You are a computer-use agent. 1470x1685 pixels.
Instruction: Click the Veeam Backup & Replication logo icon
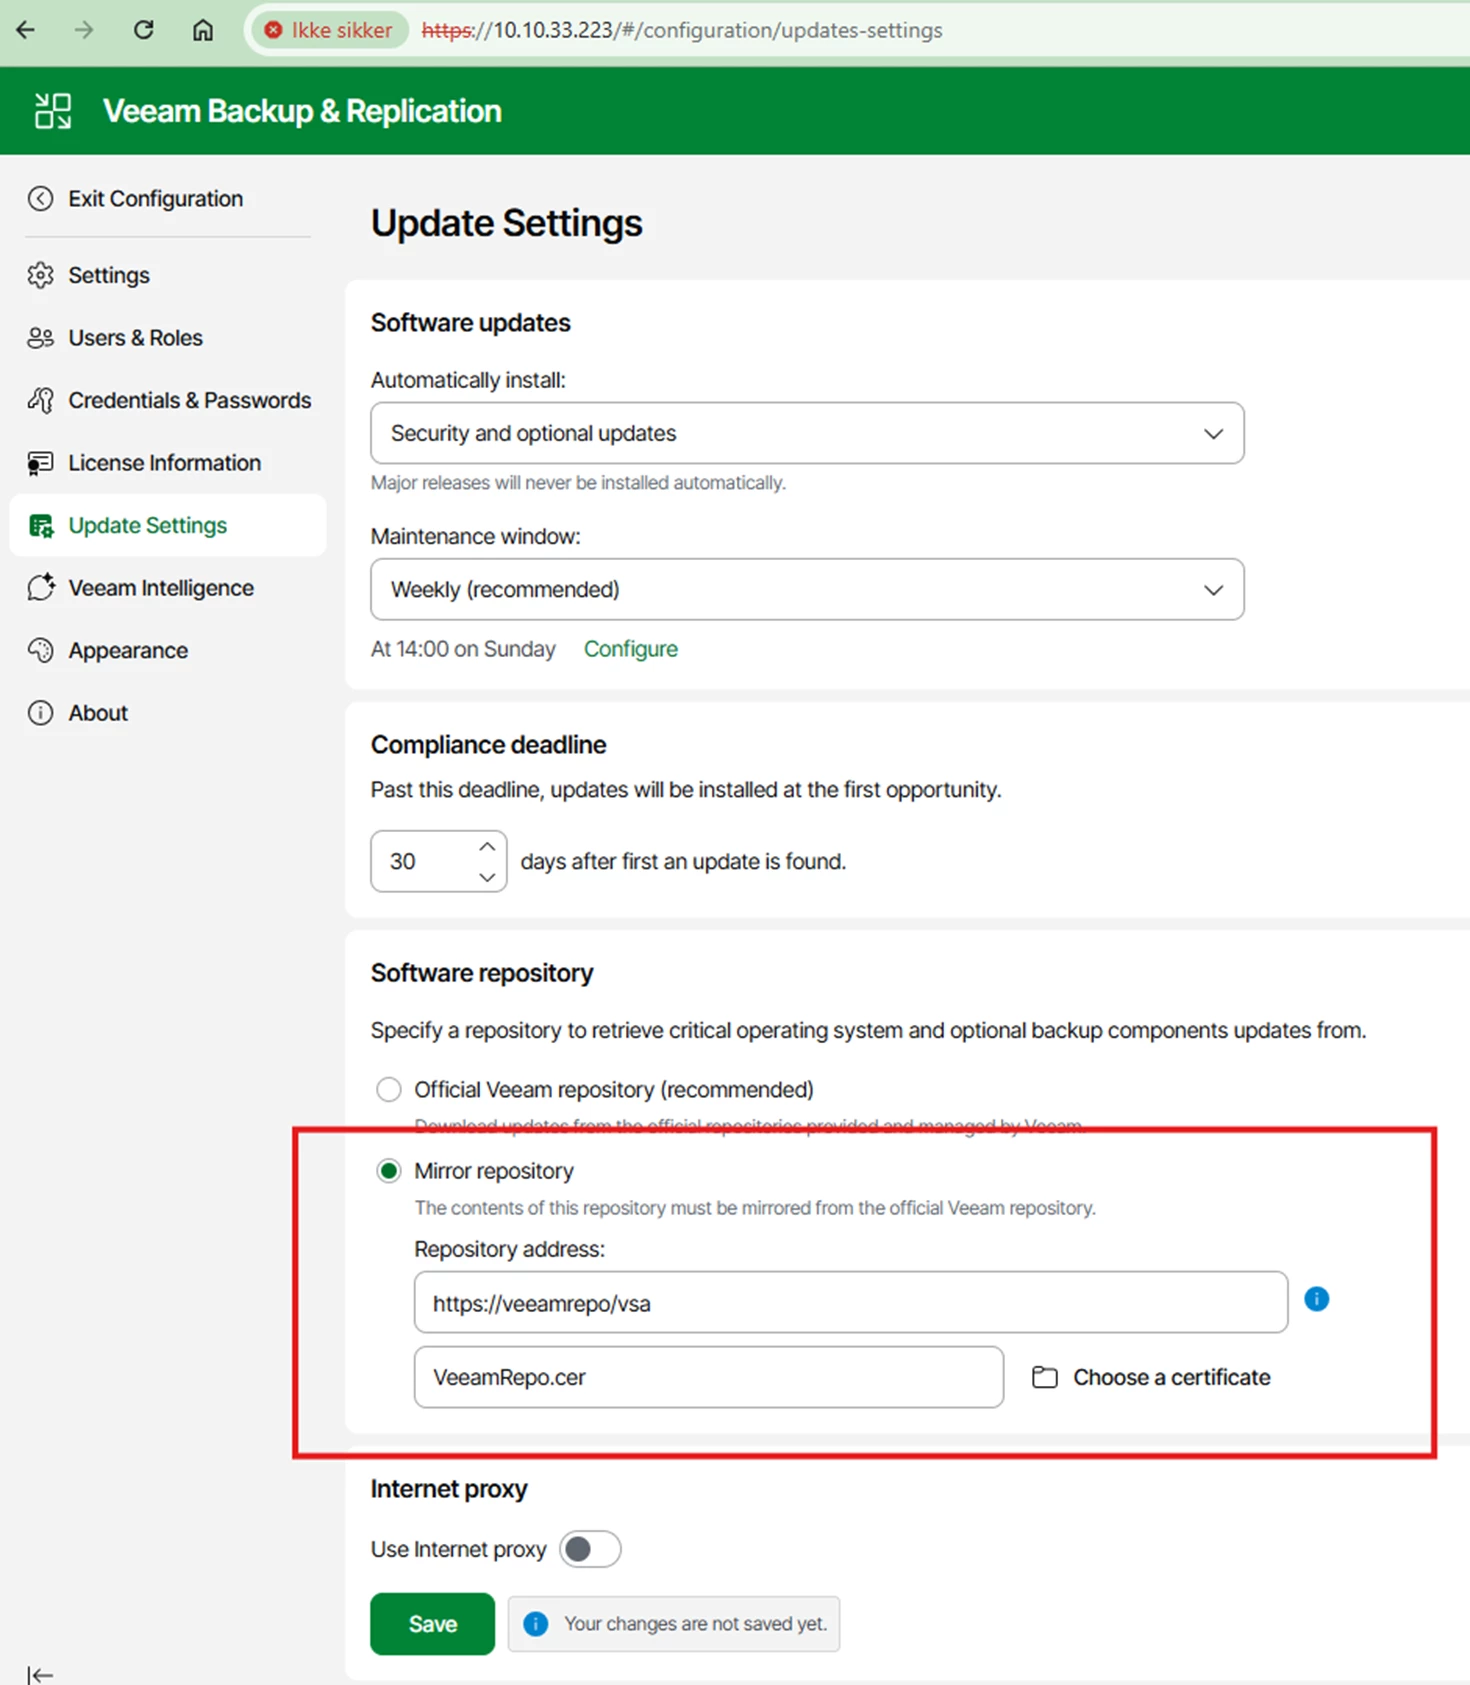(53, 111)
